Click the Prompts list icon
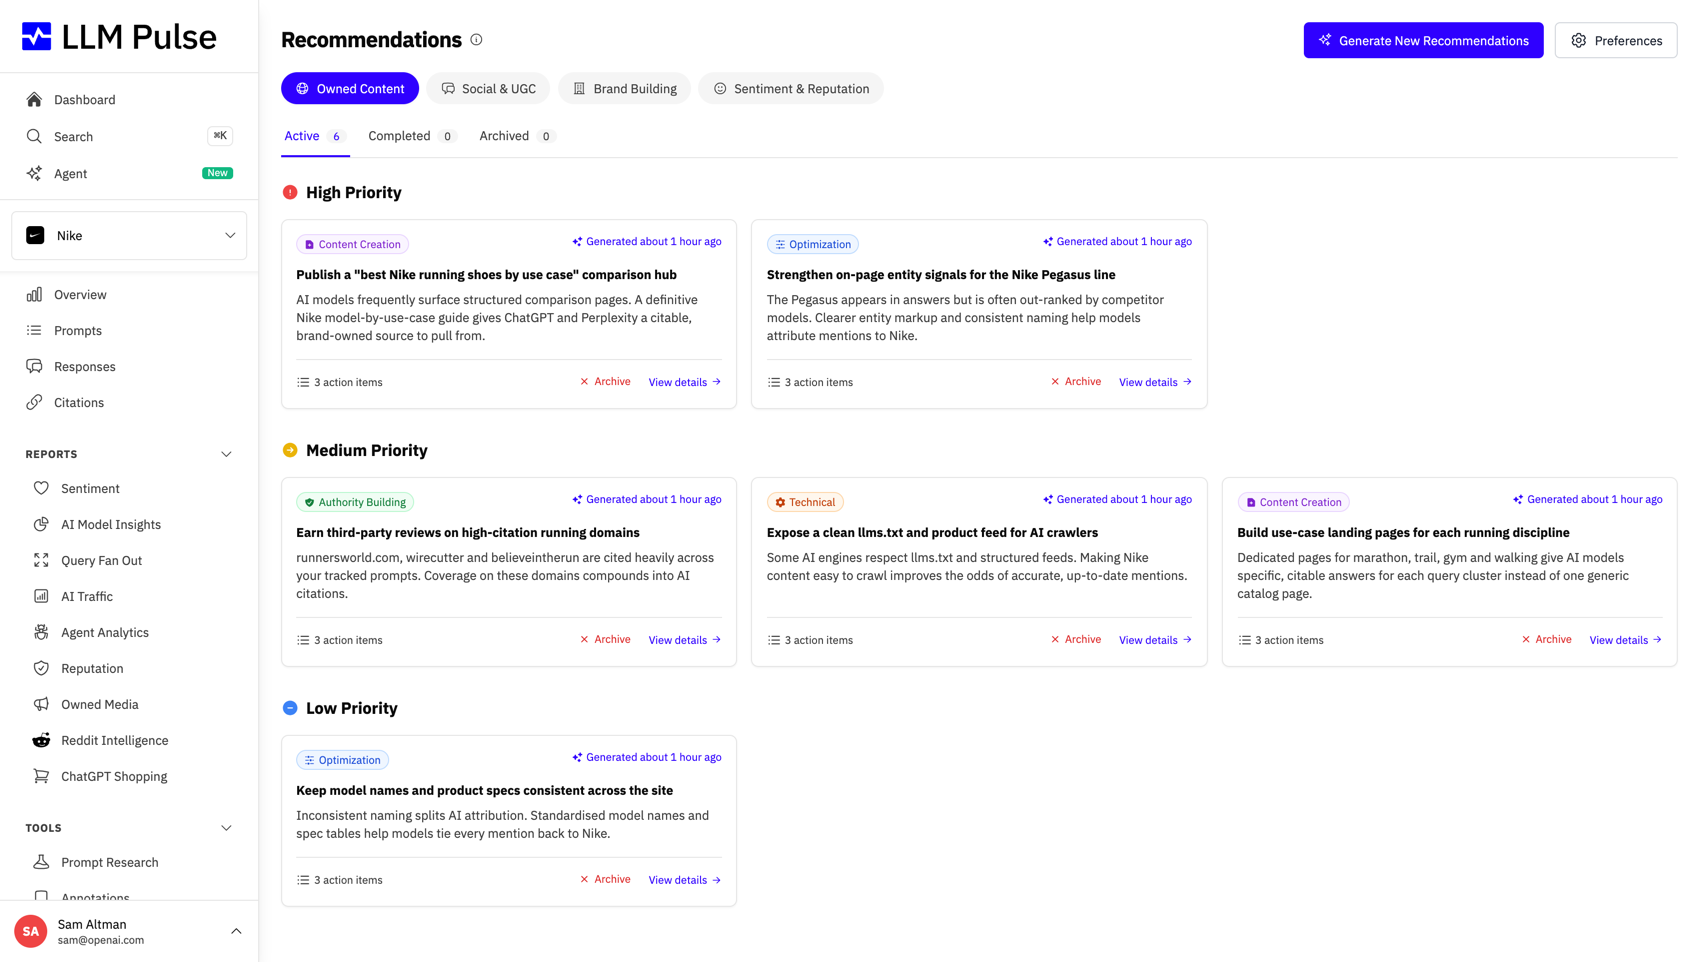The image size is (1700, 962). click(x=34, y=331)
